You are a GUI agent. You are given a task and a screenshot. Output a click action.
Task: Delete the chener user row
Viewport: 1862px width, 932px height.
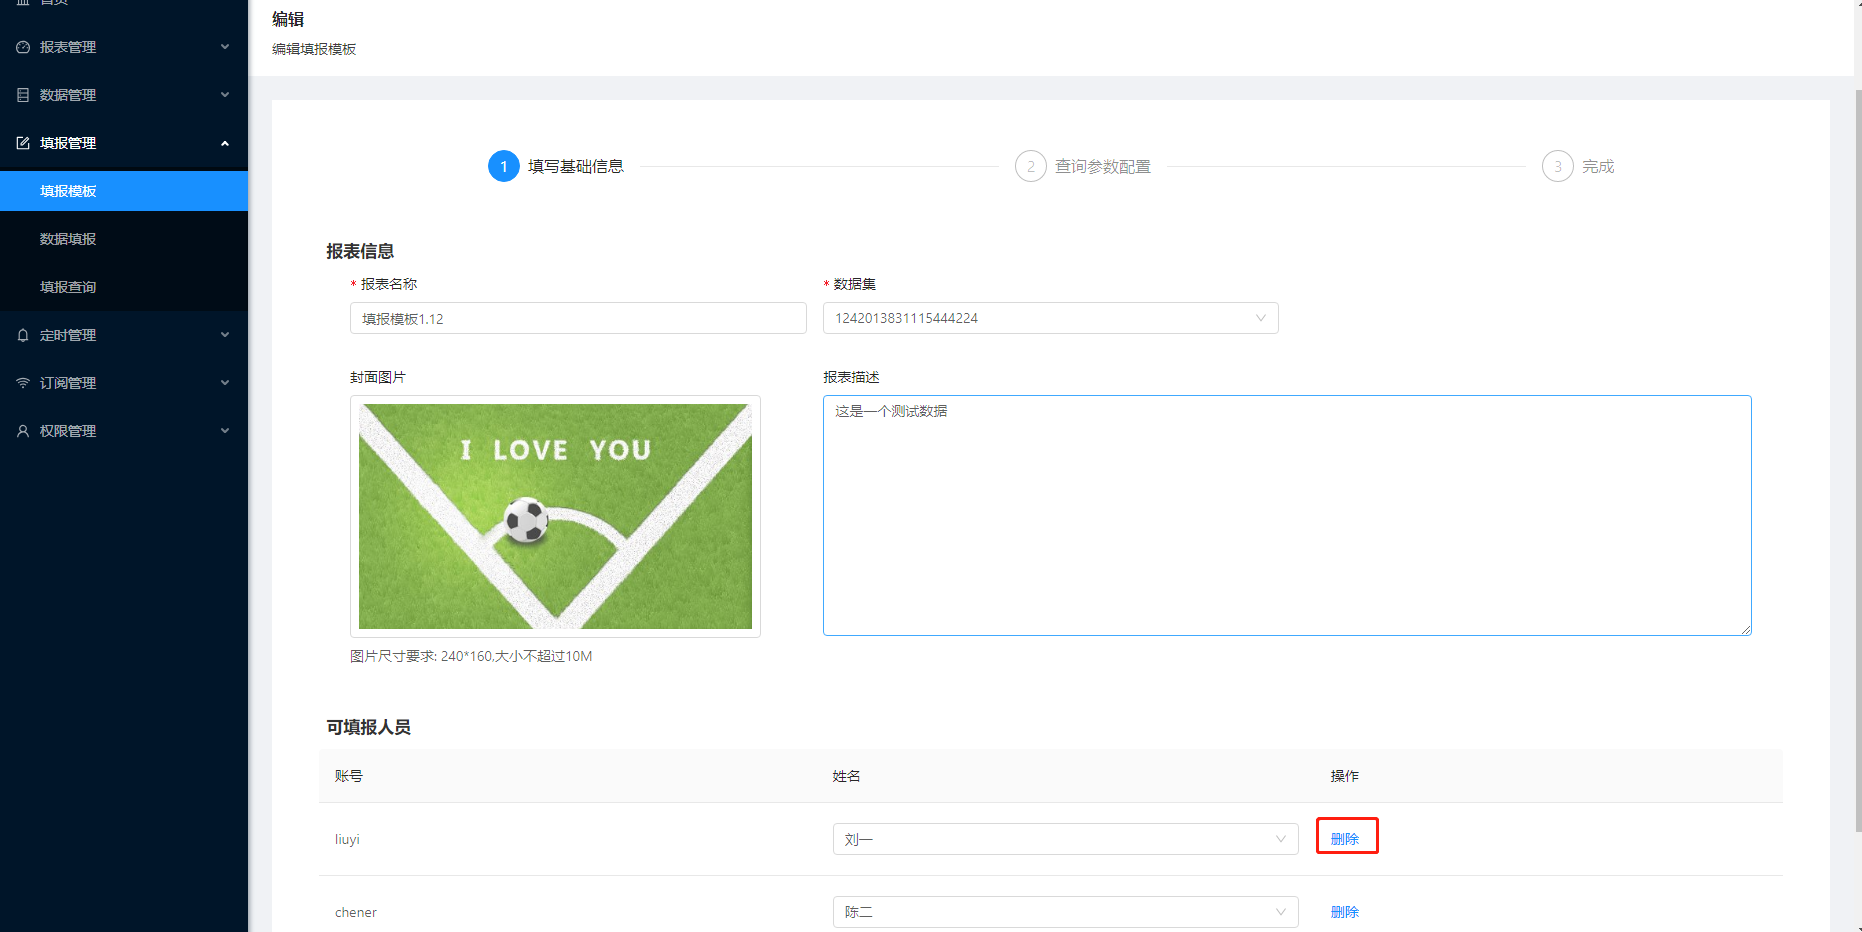click(1345, 912)
